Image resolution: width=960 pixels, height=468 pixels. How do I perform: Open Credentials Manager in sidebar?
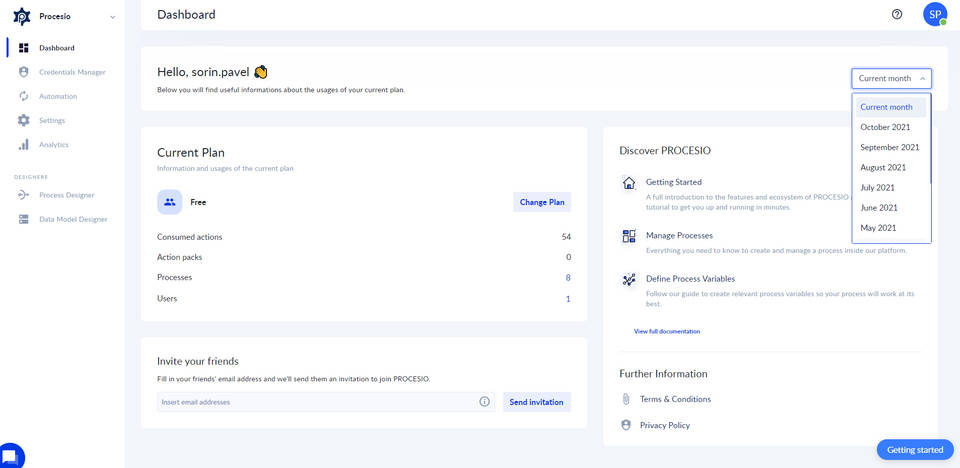72,72
